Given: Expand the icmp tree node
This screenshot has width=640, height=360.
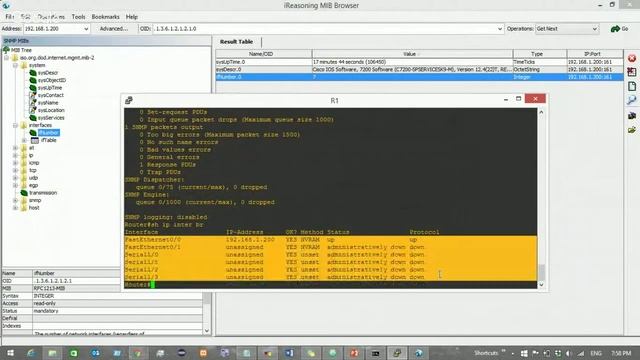Looking at the screenshot, I should (16, 163).
